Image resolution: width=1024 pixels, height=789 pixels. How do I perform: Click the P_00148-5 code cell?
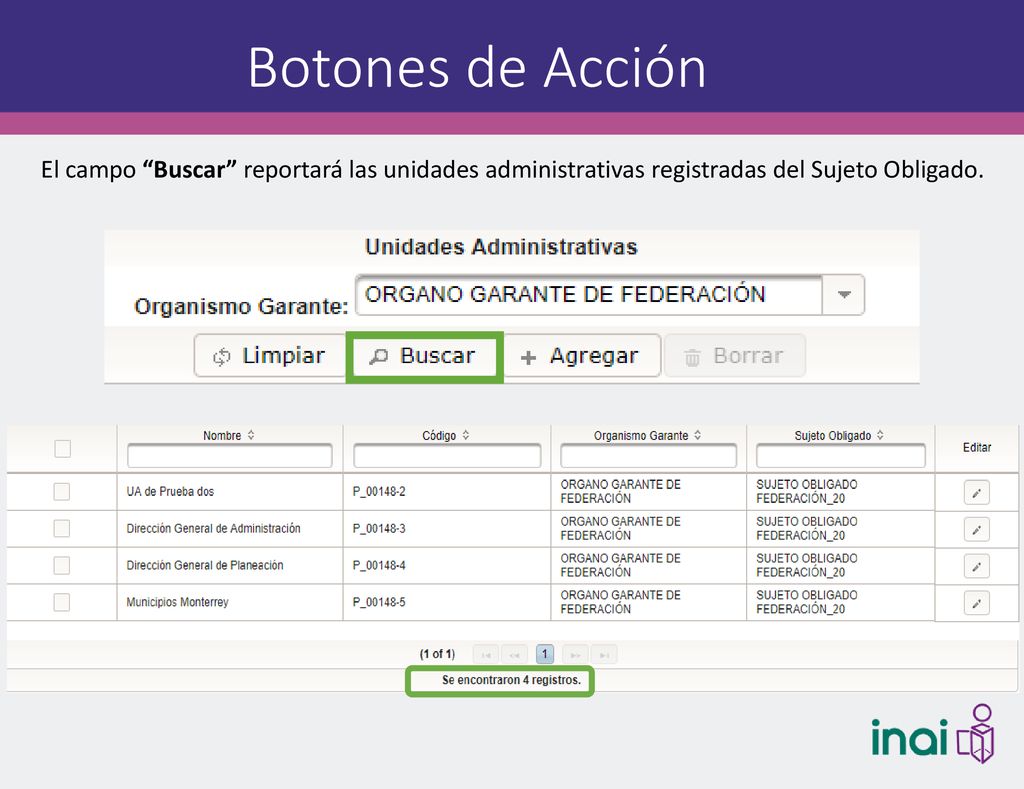(x=379, y=602)
